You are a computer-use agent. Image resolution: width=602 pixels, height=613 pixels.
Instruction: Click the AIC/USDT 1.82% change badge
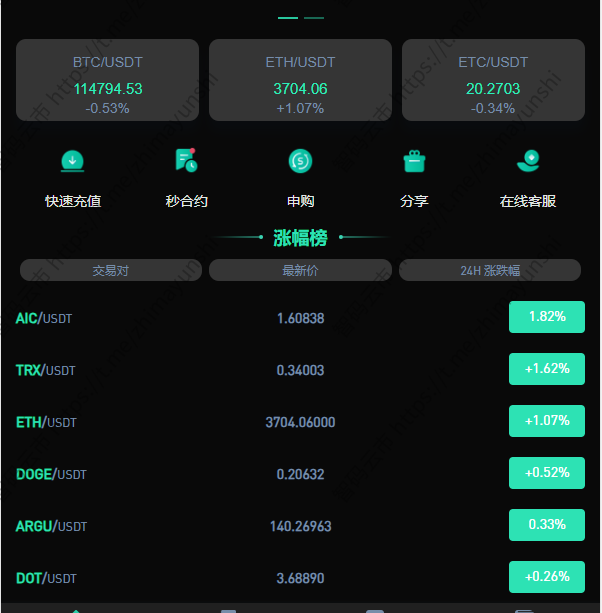(x=546, y=317)
